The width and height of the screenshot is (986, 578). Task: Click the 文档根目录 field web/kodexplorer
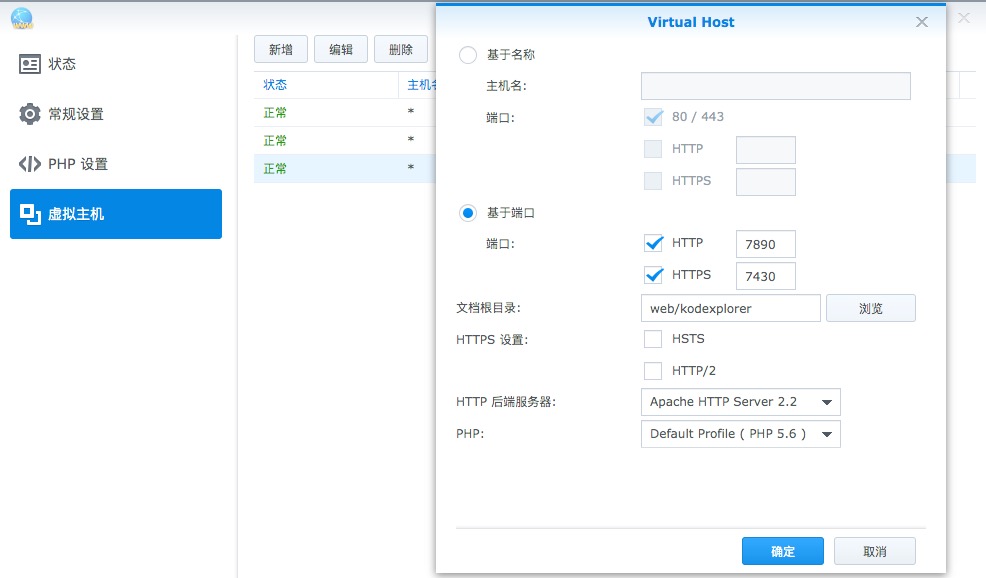tap(731, 308)
